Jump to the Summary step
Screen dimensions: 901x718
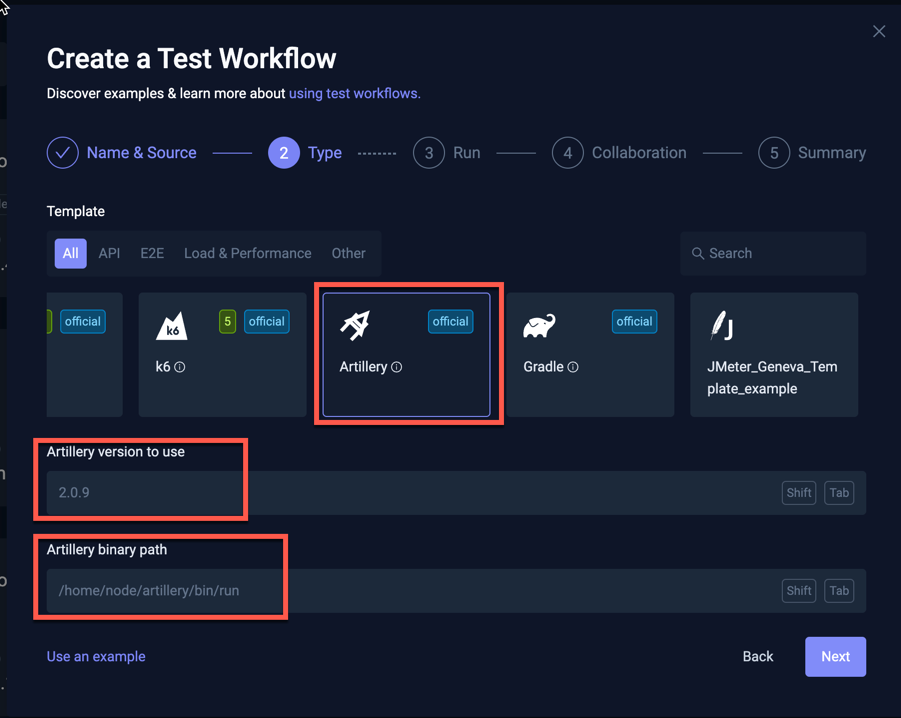[812, 152]
